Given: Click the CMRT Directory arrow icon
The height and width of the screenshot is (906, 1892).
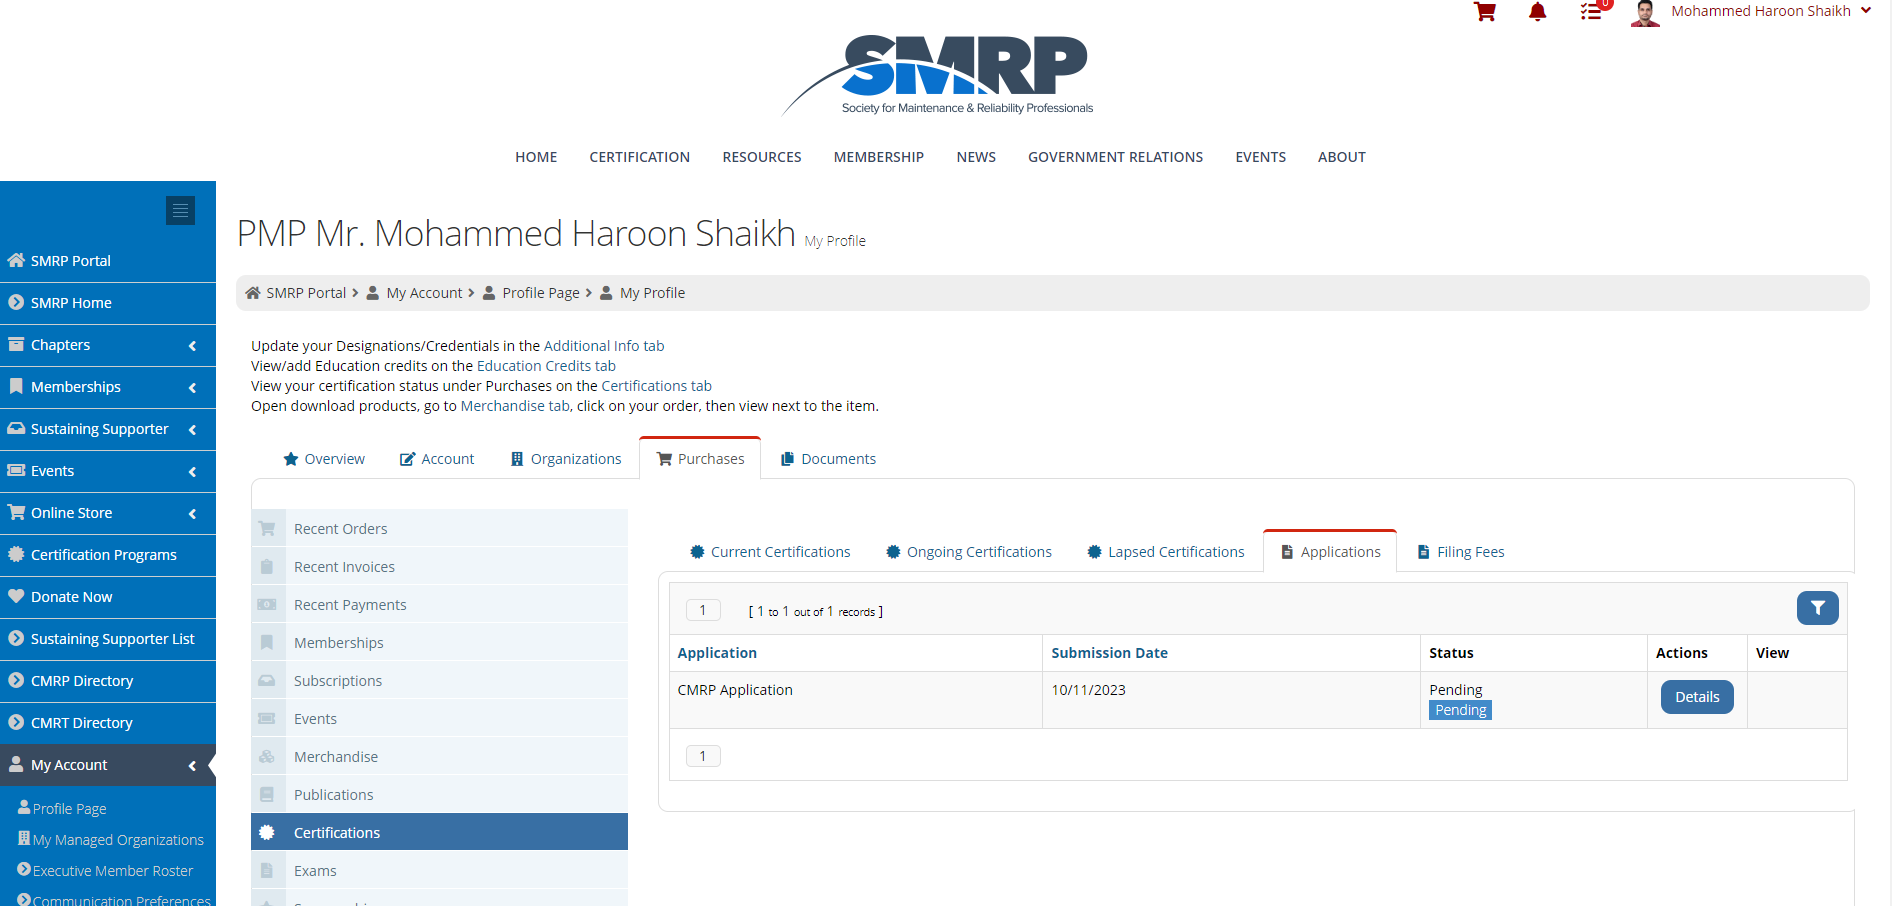Looking at the screenshot, I should 16,723.
